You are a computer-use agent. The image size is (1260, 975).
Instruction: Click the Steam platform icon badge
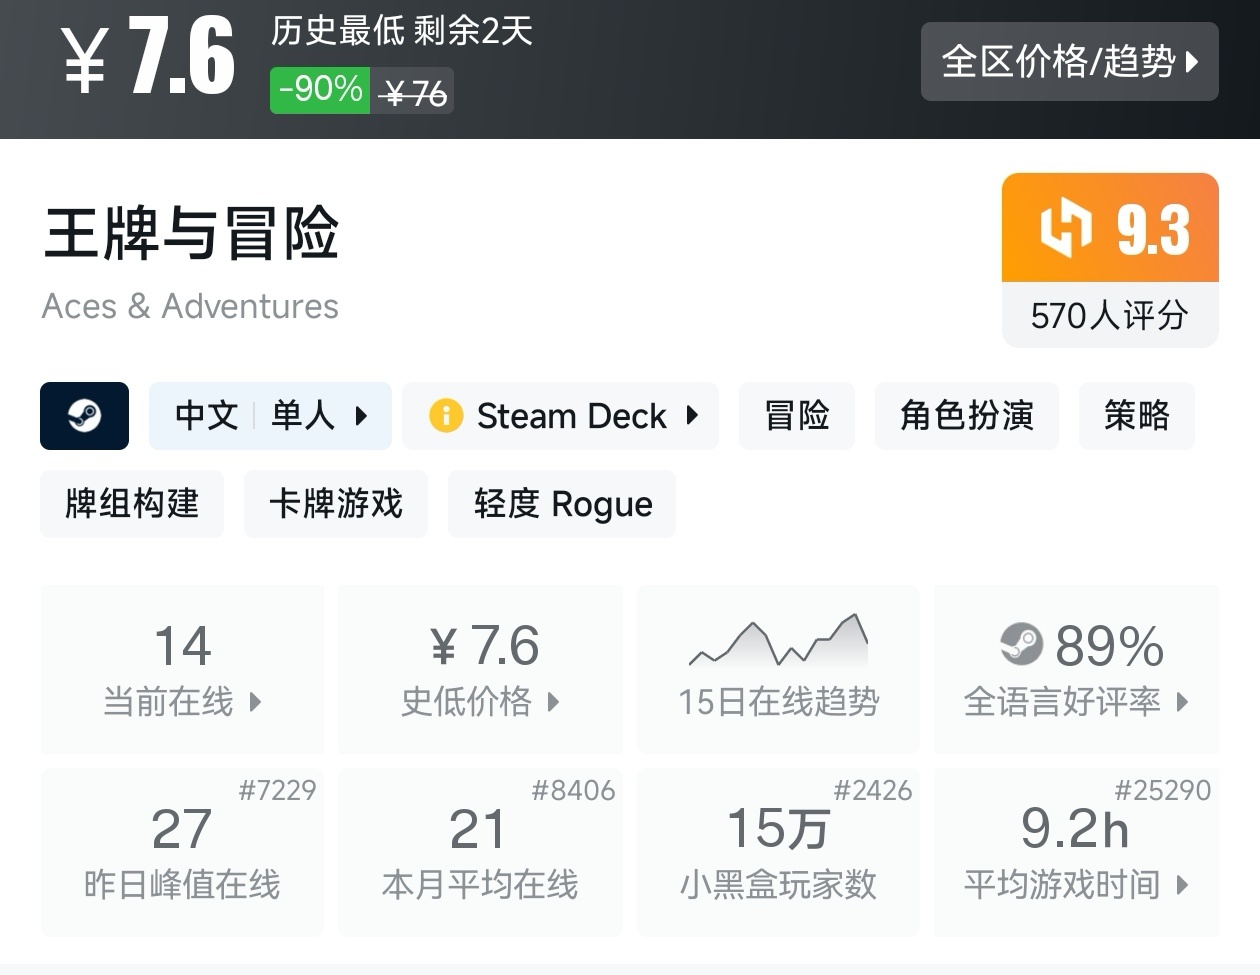84,416
